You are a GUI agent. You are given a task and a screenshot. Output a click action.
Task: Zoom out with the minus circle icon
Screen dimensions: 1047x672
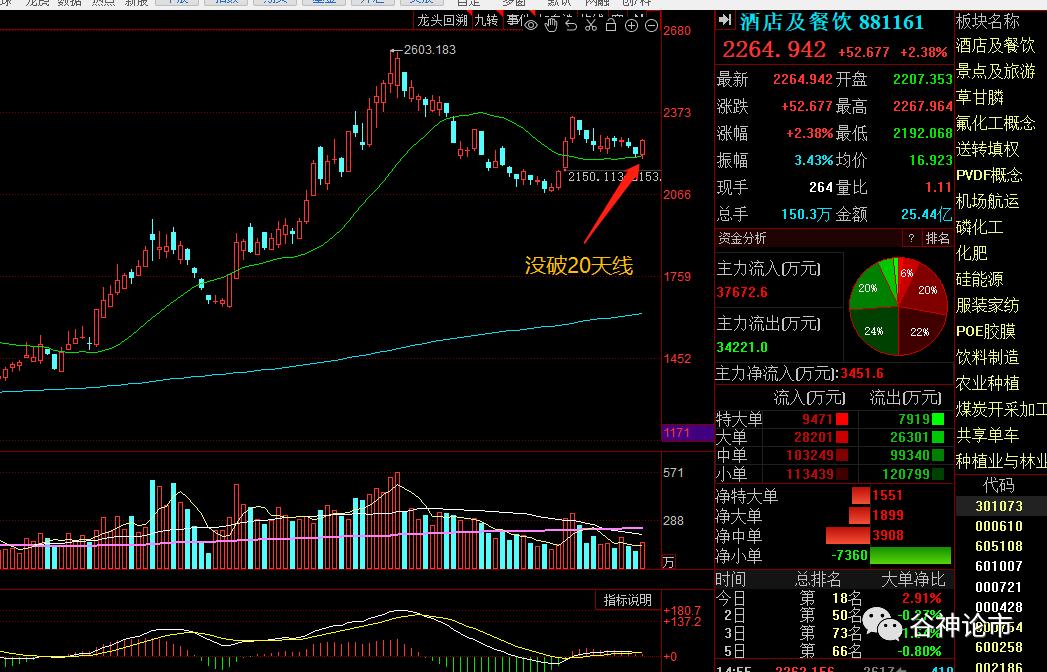pyautogui.click(x=652, y=25)
